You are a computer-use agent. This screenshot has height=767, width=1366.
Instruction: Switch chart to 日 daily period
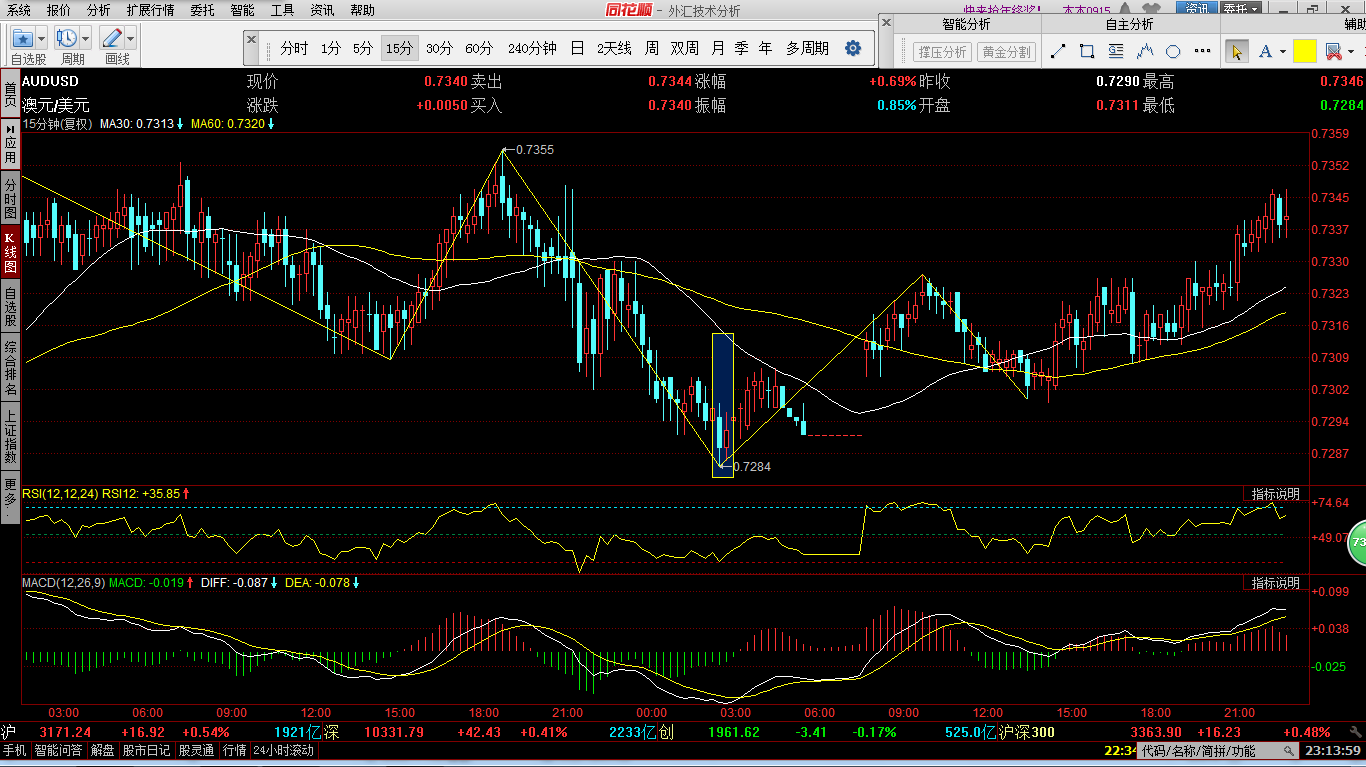577,48
